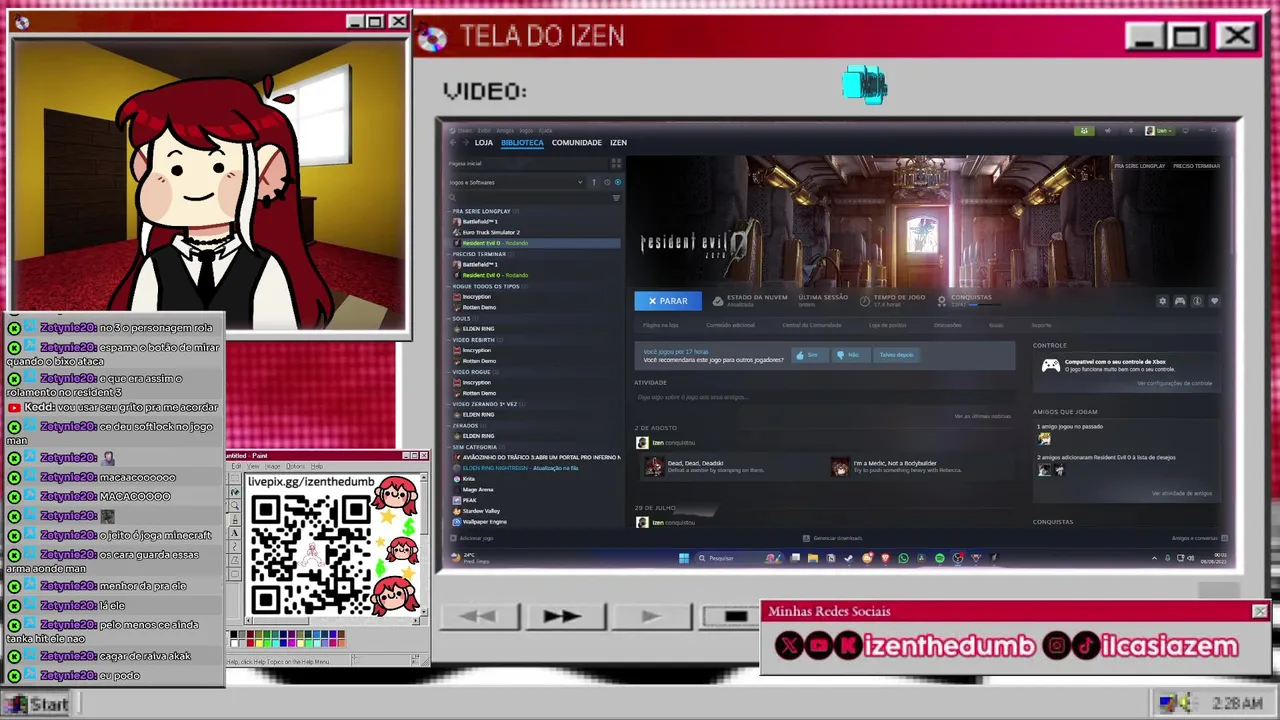Toggle ready-to-play filter icon
This screenshot has height=720, width=1280.
(617, 182)
